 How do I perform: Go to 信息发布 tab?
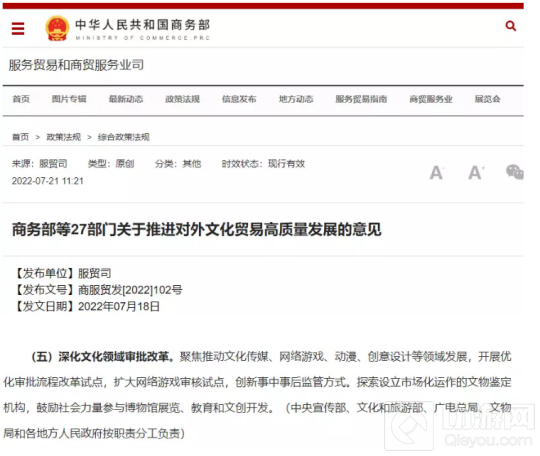point(239,99)
